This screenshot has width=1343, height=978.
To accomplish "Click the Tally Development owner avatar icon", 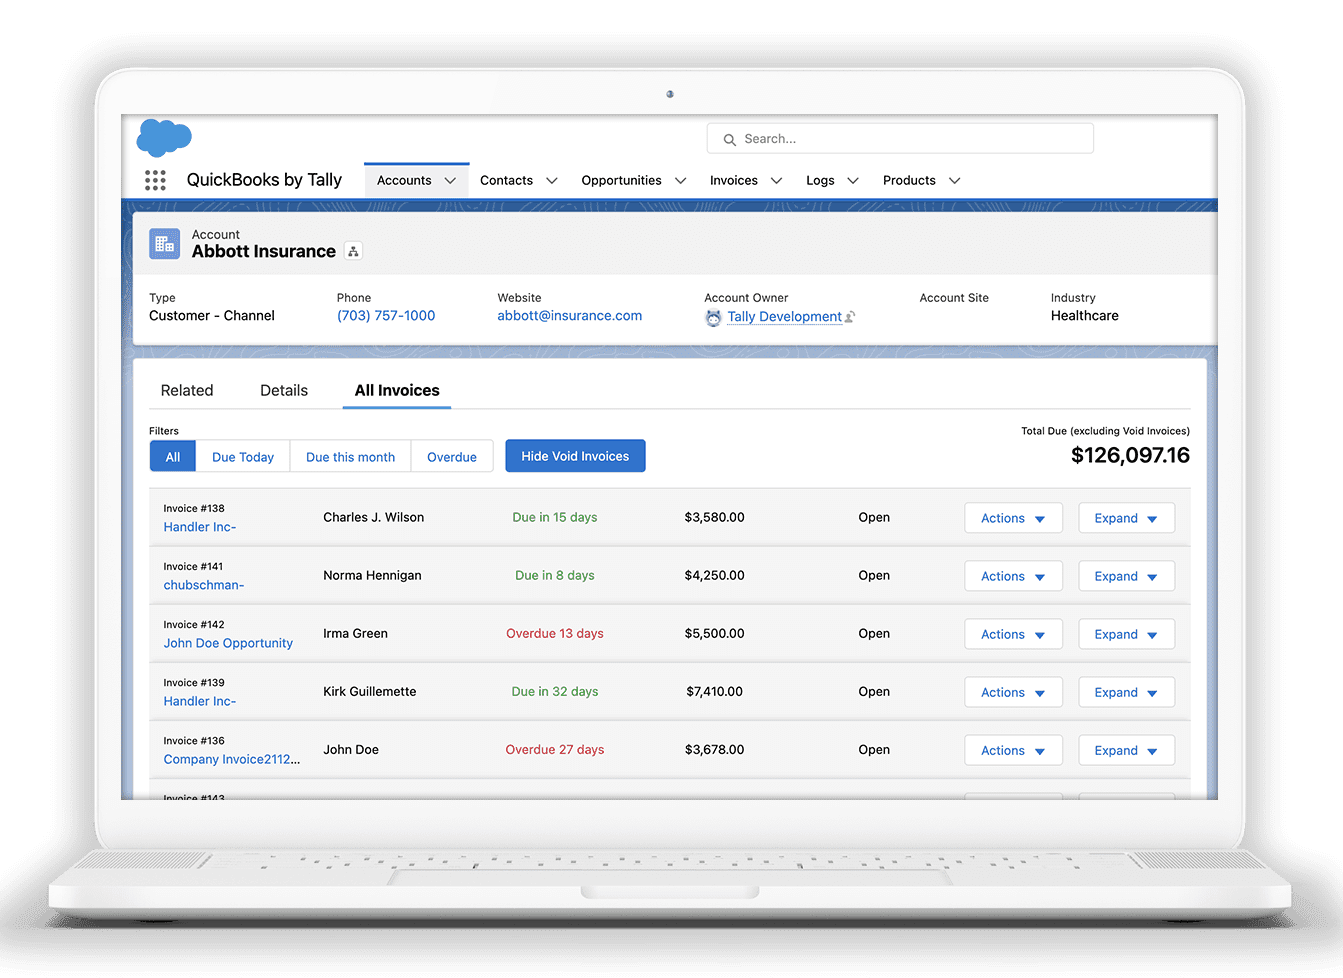I will (x=713, y=318).
